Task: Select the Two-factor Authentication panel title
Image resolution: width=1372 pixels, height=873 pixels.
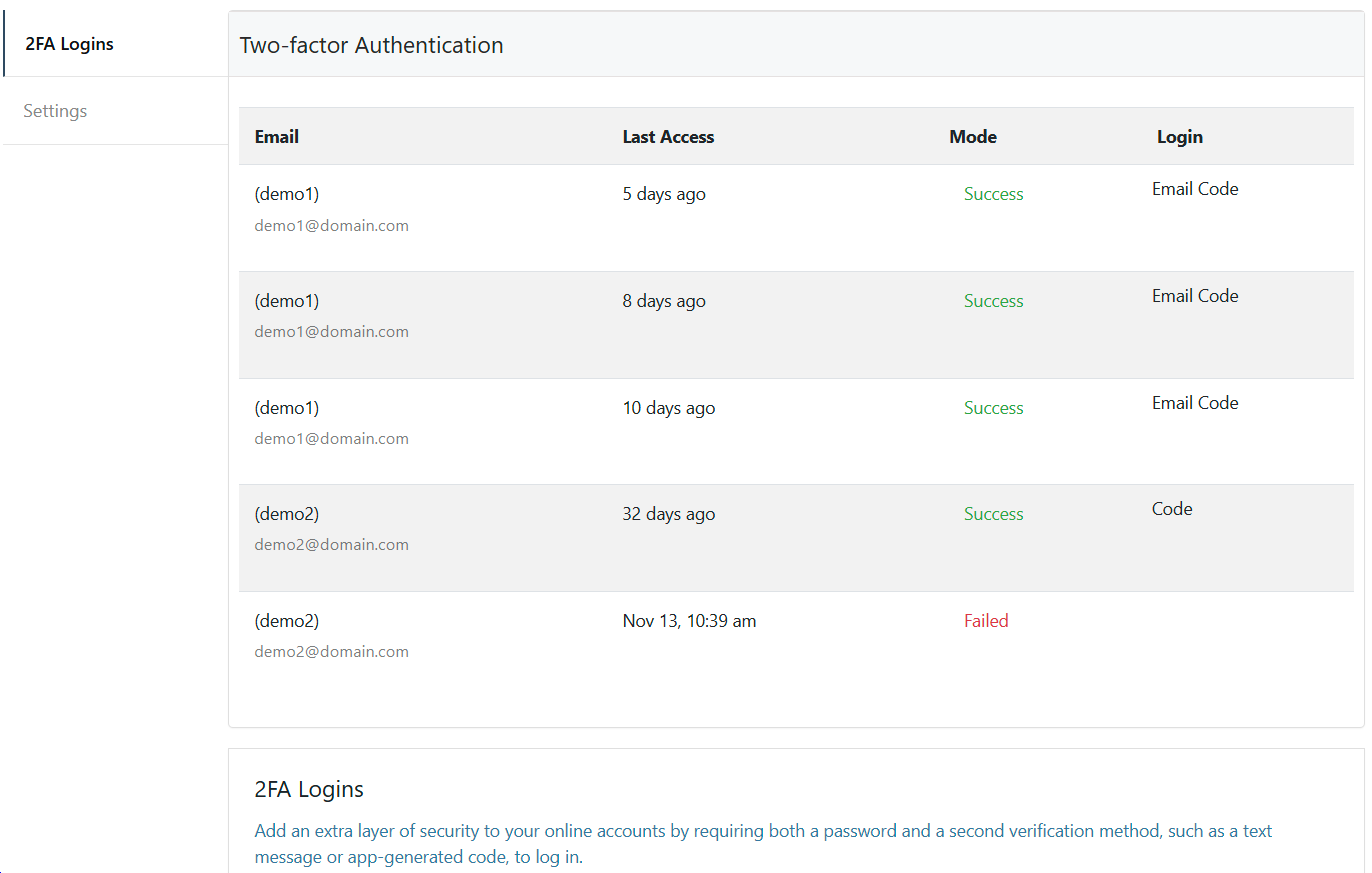Action: pyautogui.click(x=371, y=45)
